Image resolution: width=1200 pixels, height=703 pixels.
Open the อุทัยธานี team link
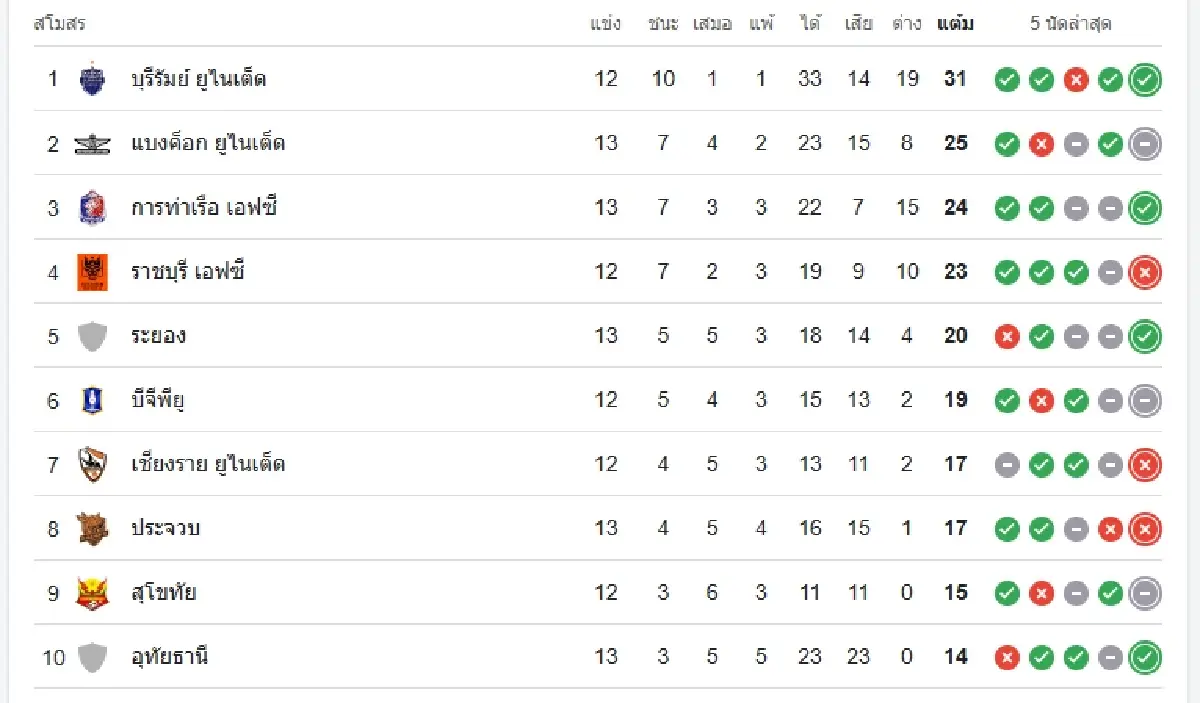(170, 657)
